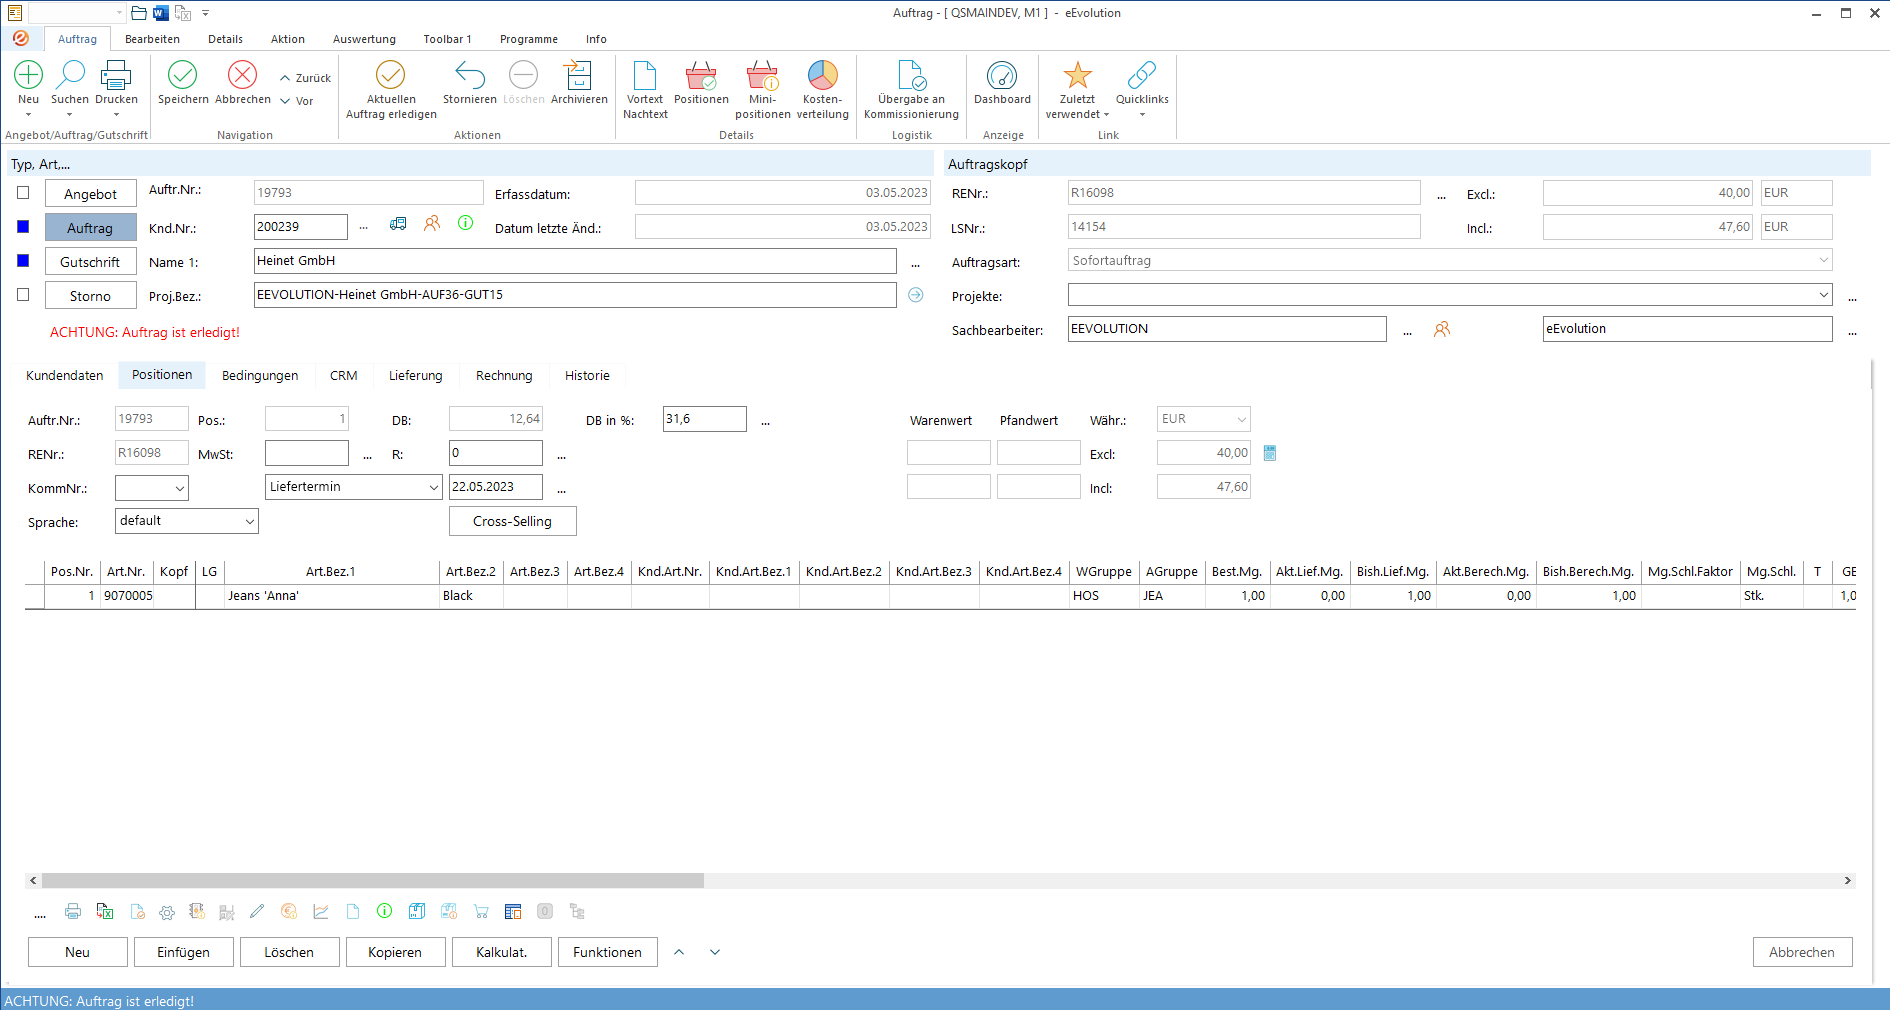This screenshot has height=1010, width=1890.
Task: Open the quick access combo box in title bar
Action: pos(76,13)
